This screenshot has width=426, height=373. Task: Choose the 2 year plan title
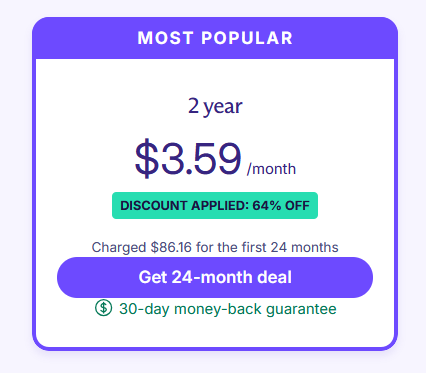point(215,106)
